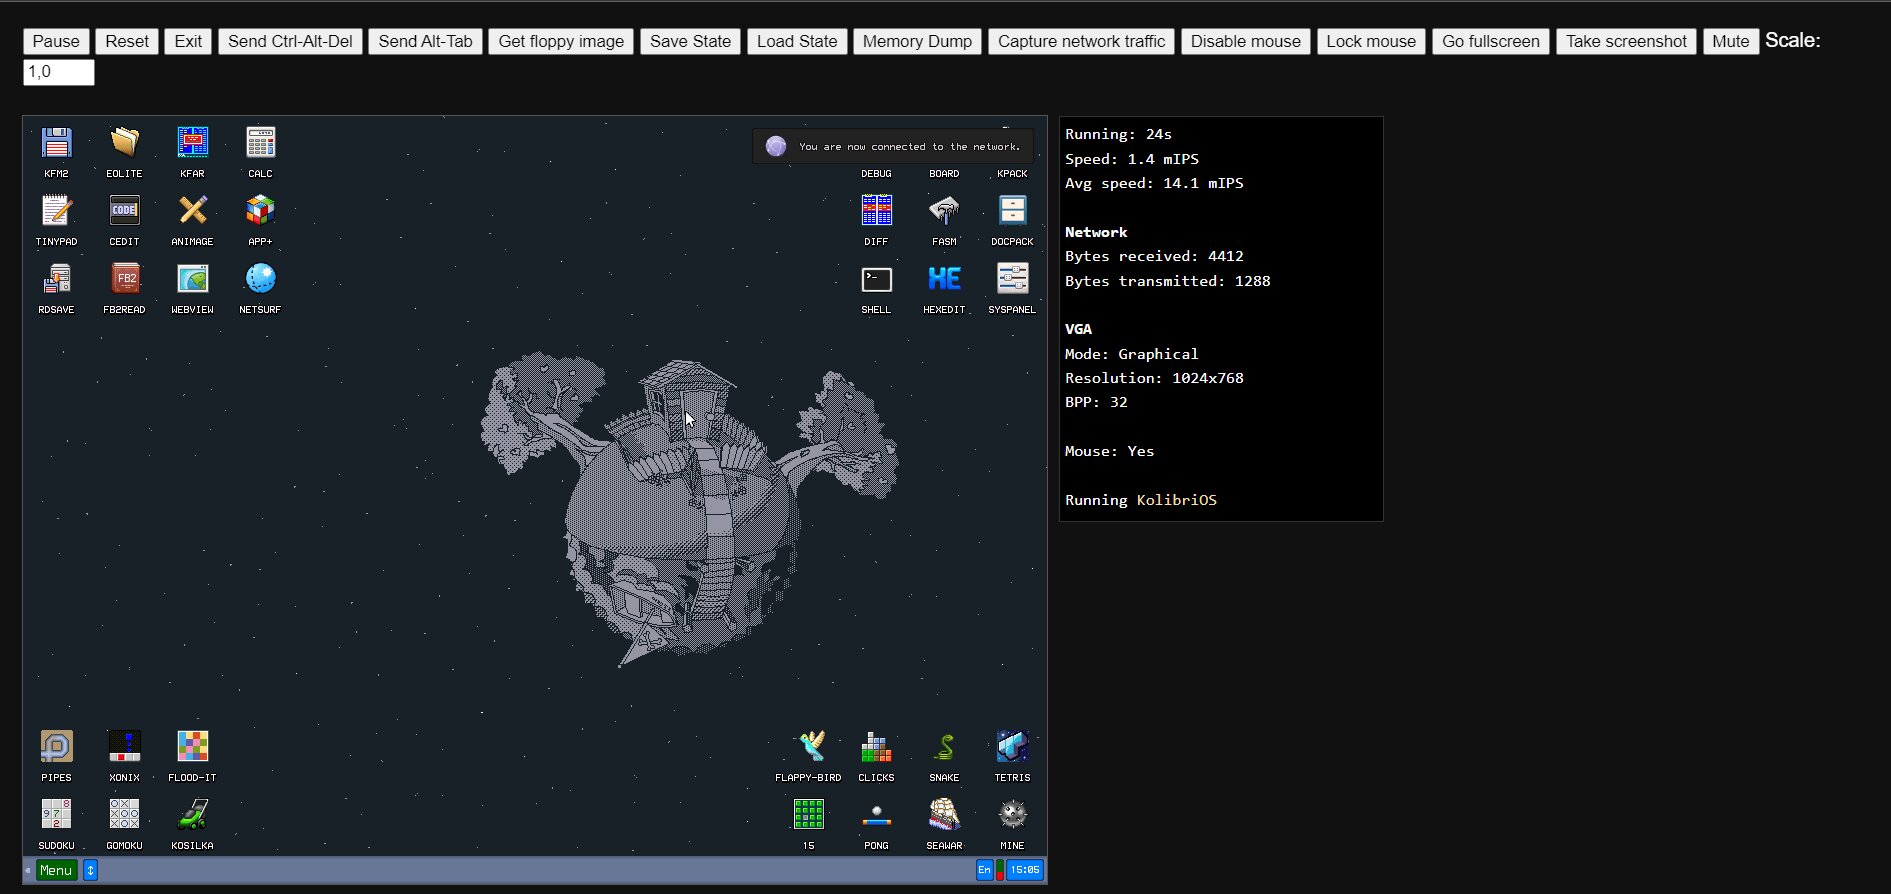Open the TINYPAD notepad icon
This screenshot has width=1891, height=894.
56,211
